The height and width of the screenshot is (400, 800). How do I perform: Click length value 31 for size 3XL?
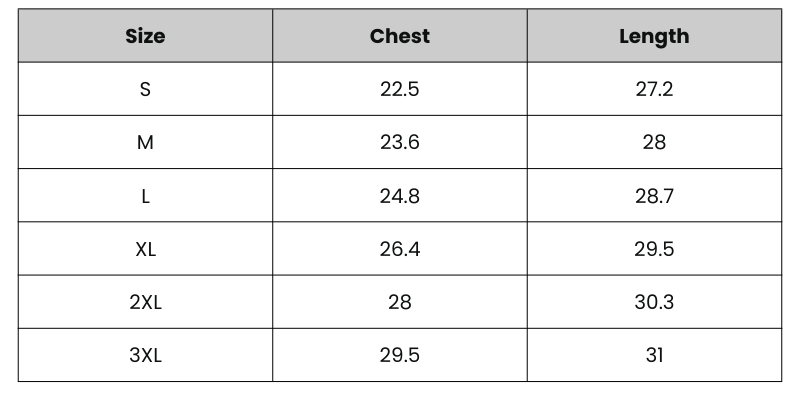654,355
